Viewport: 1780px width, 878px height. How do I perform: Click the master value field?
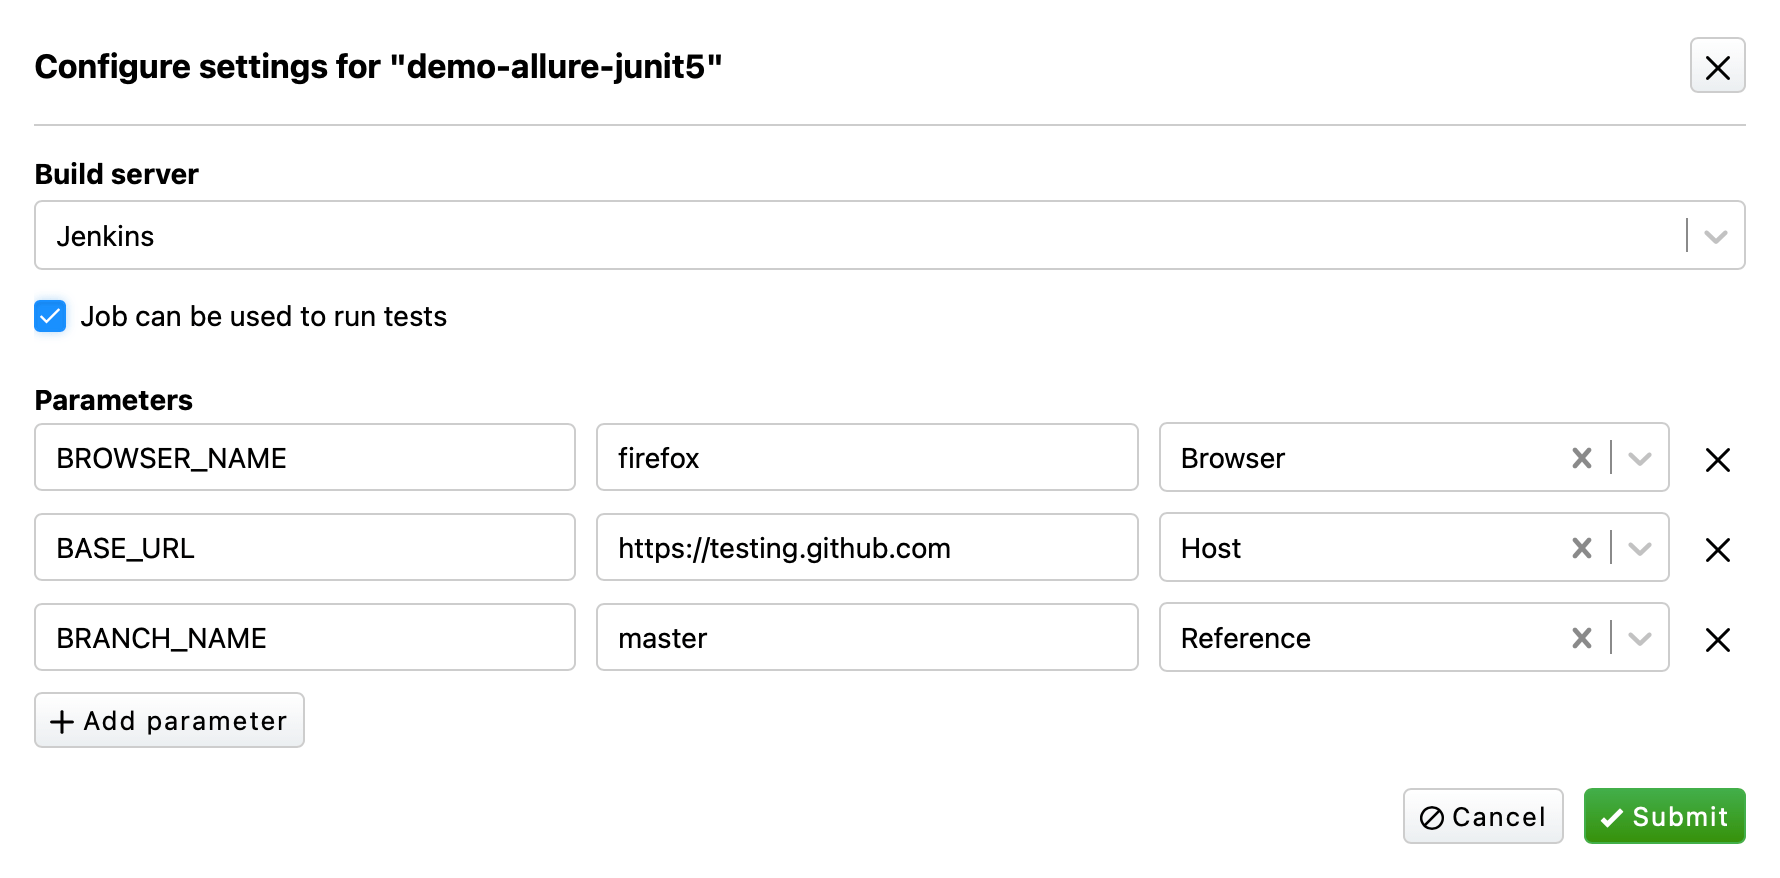click(866, 638)
